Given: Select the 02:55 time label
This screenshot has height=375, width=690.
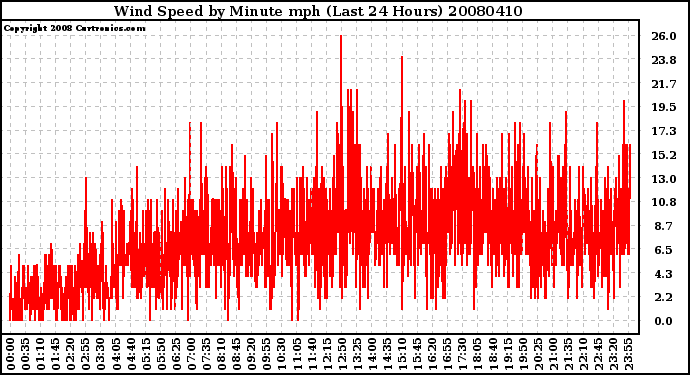Looking at the screenshot, I should click(85, 354).
